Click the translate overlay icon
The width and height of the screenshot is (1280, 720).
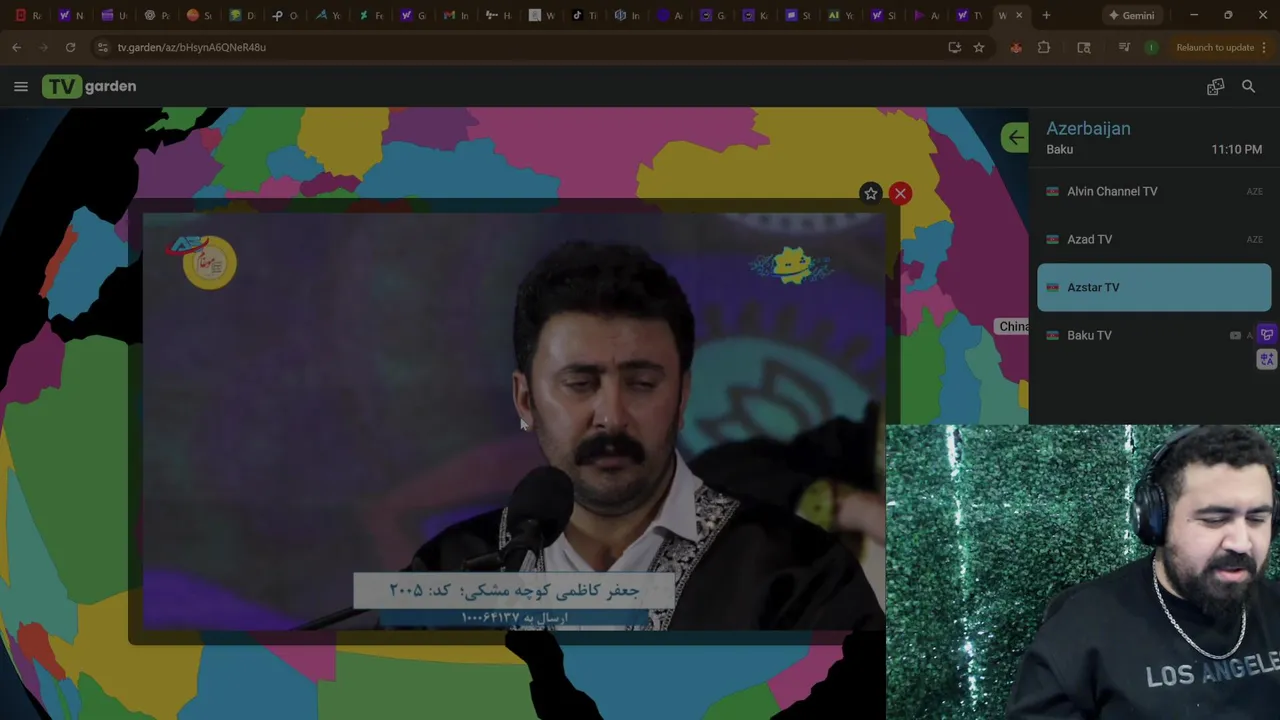coord(1267,359)
